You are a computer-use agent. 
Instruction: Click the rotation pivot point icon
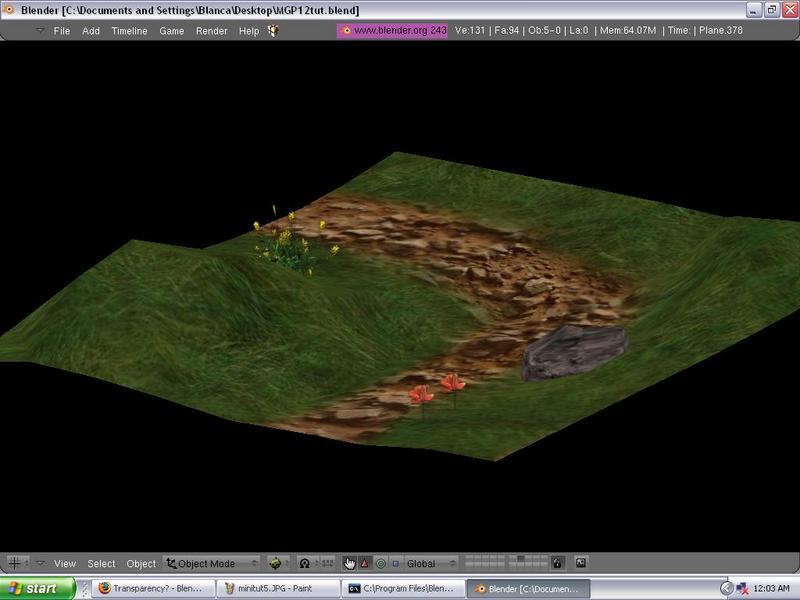pos(305,563)
